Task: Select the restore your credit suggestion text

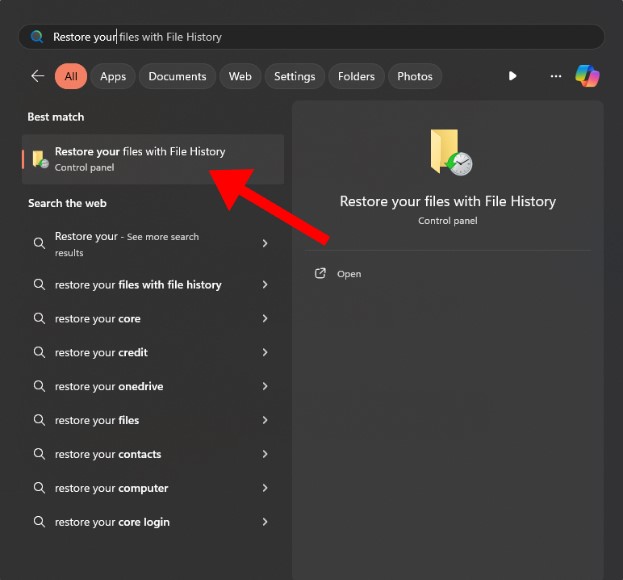Action: (101, 352)
